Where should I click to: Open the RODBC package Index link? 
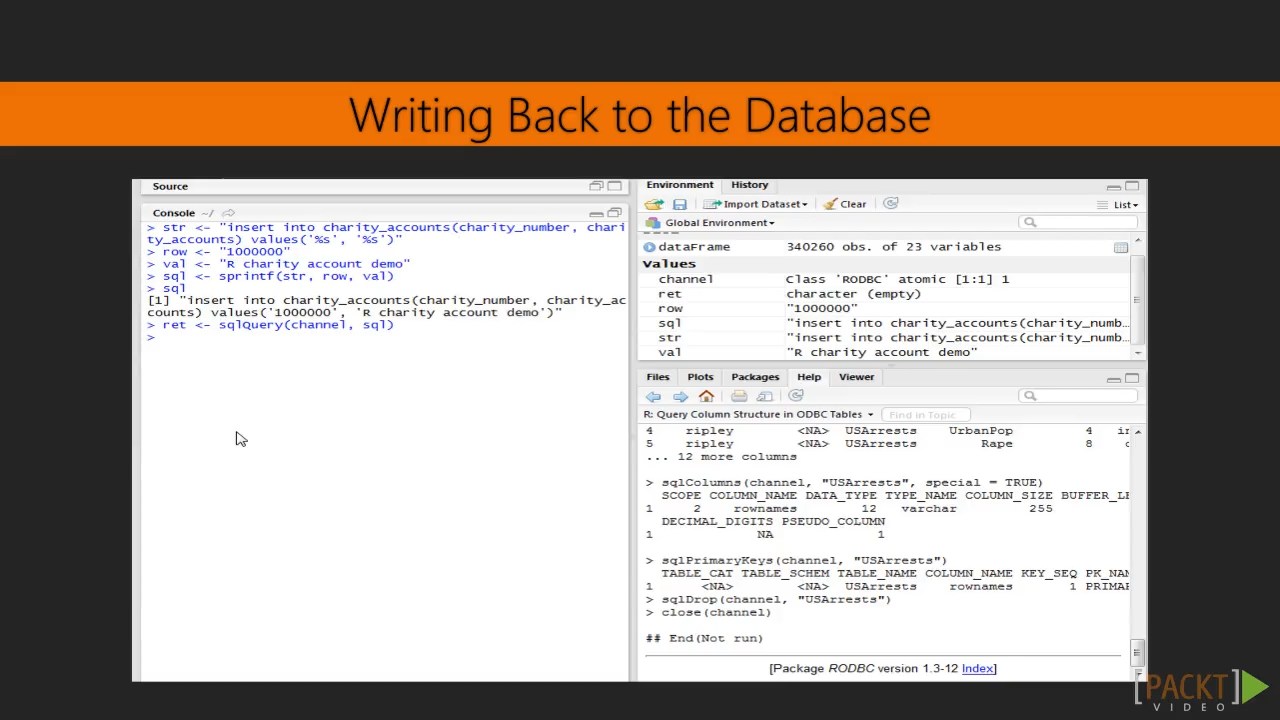(977, 669)
